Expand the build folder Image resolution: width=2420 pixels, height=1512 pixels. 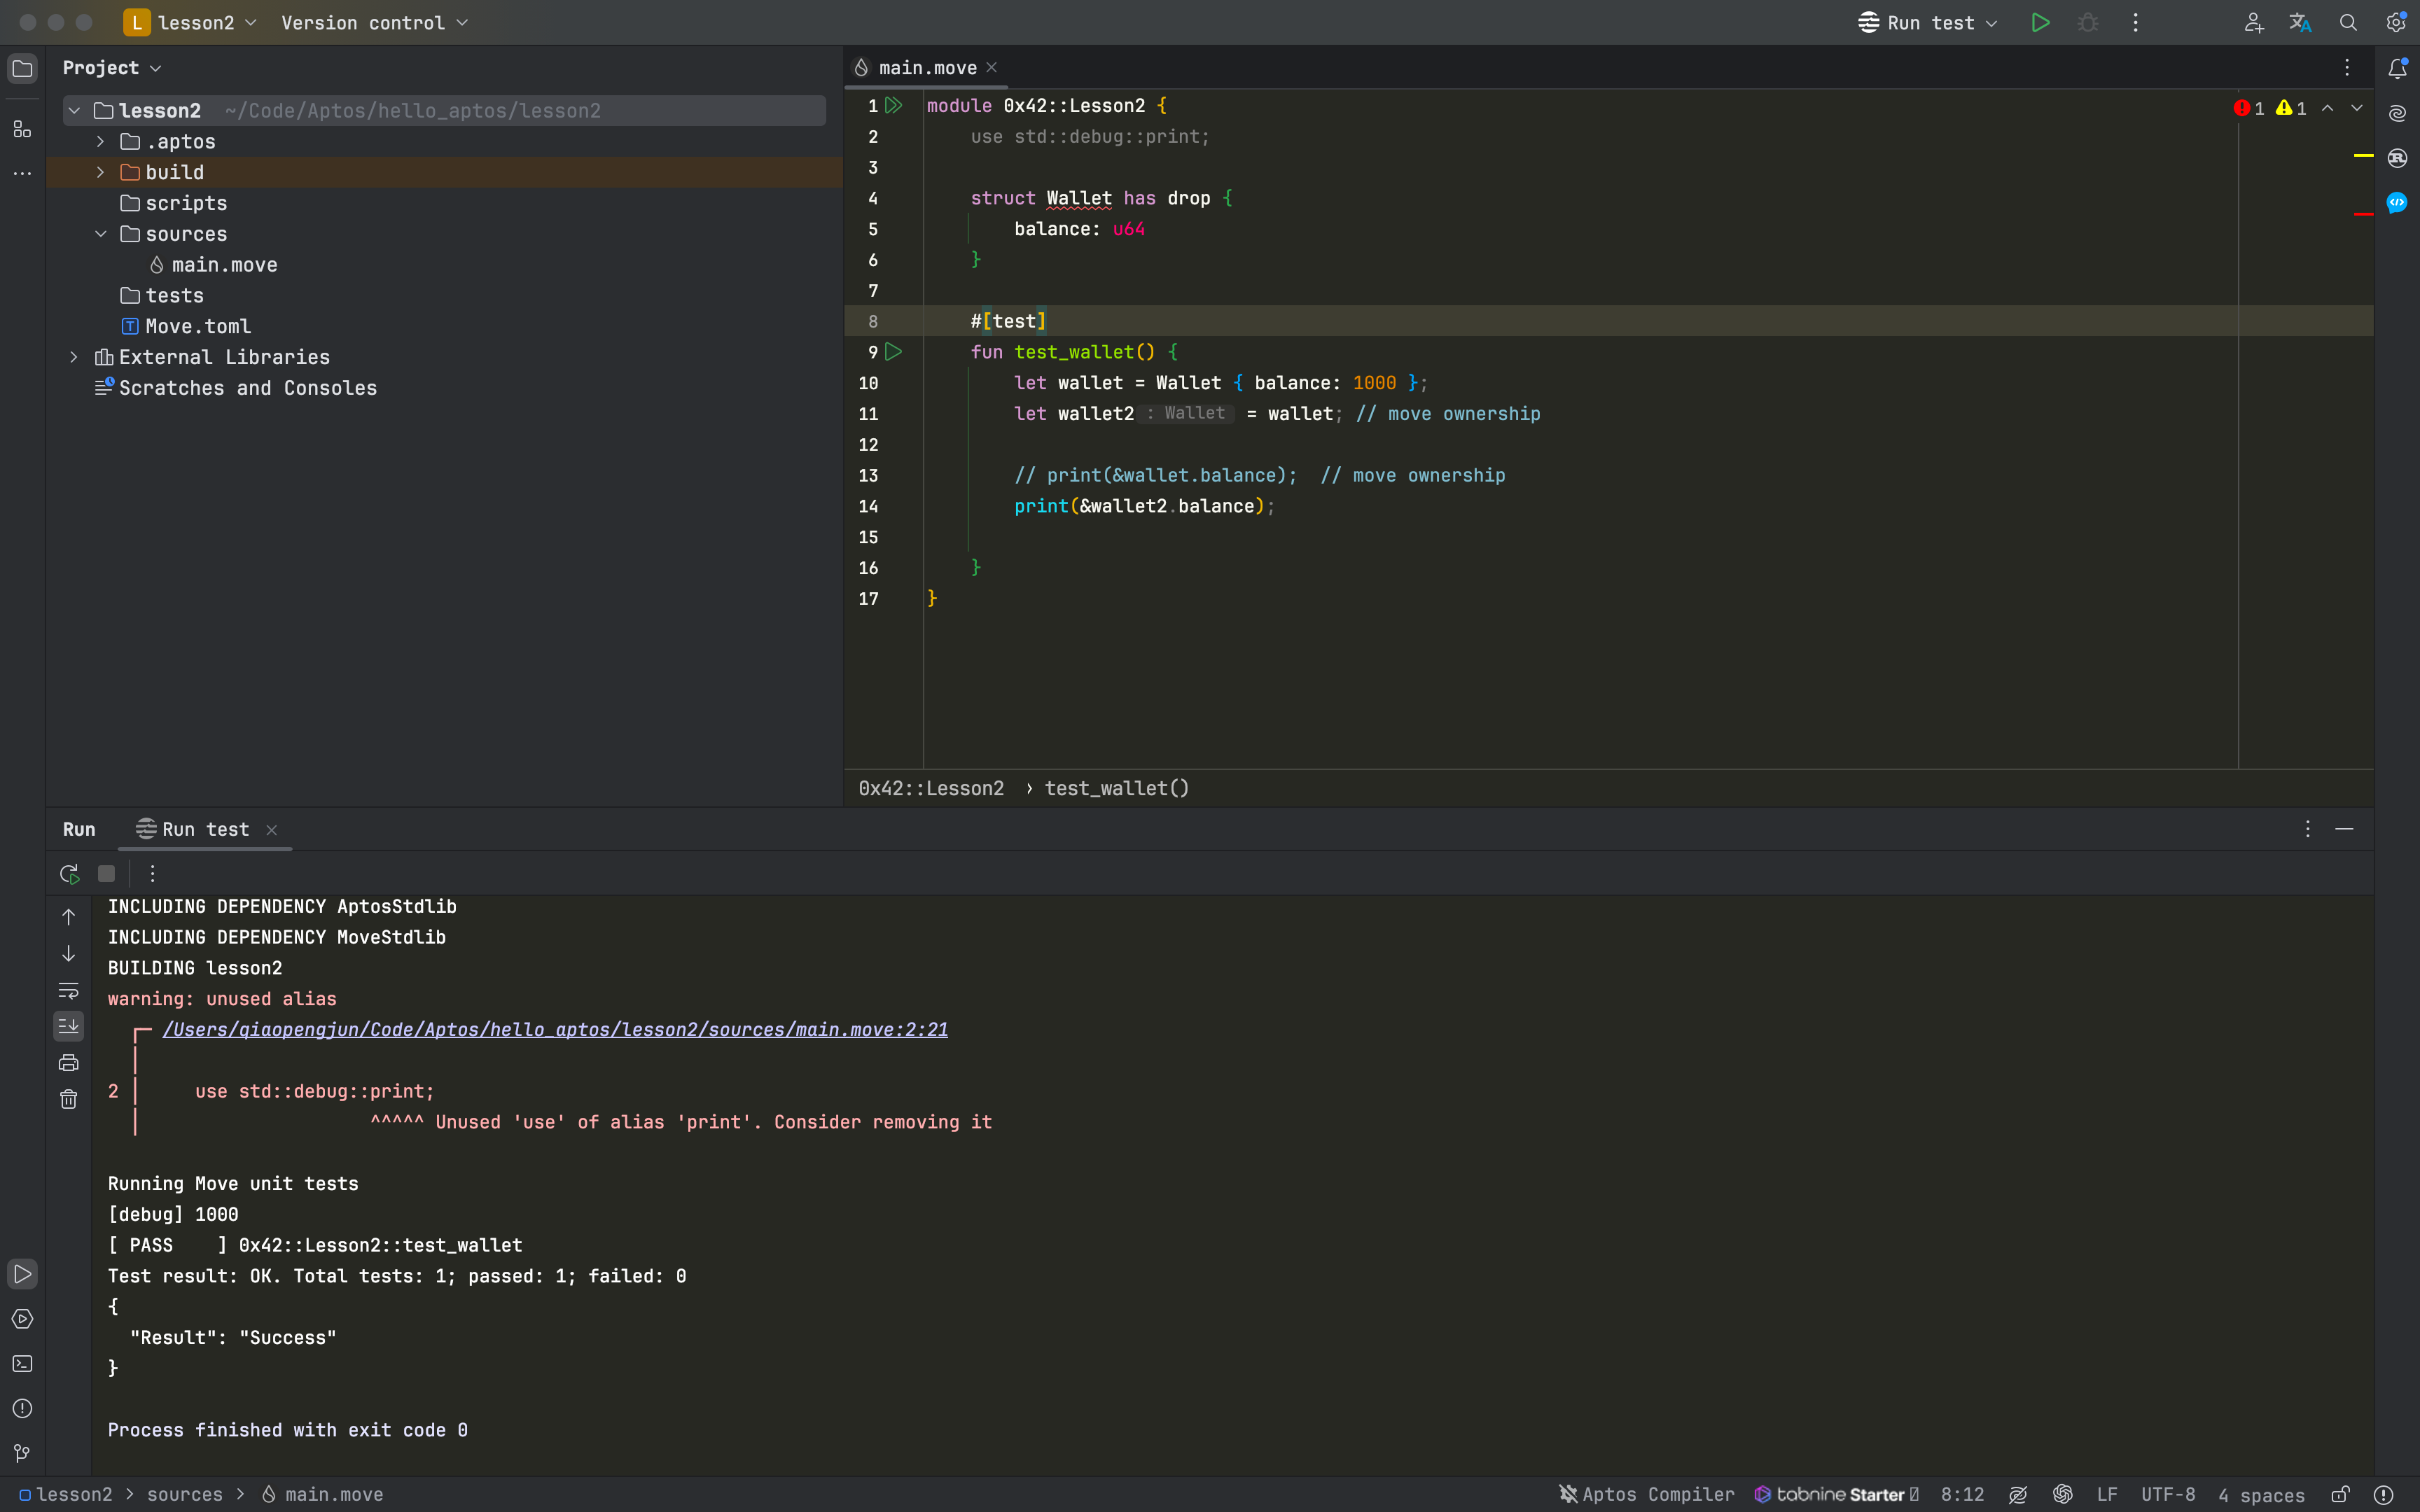pyautogui.click(x=100, y=172)
